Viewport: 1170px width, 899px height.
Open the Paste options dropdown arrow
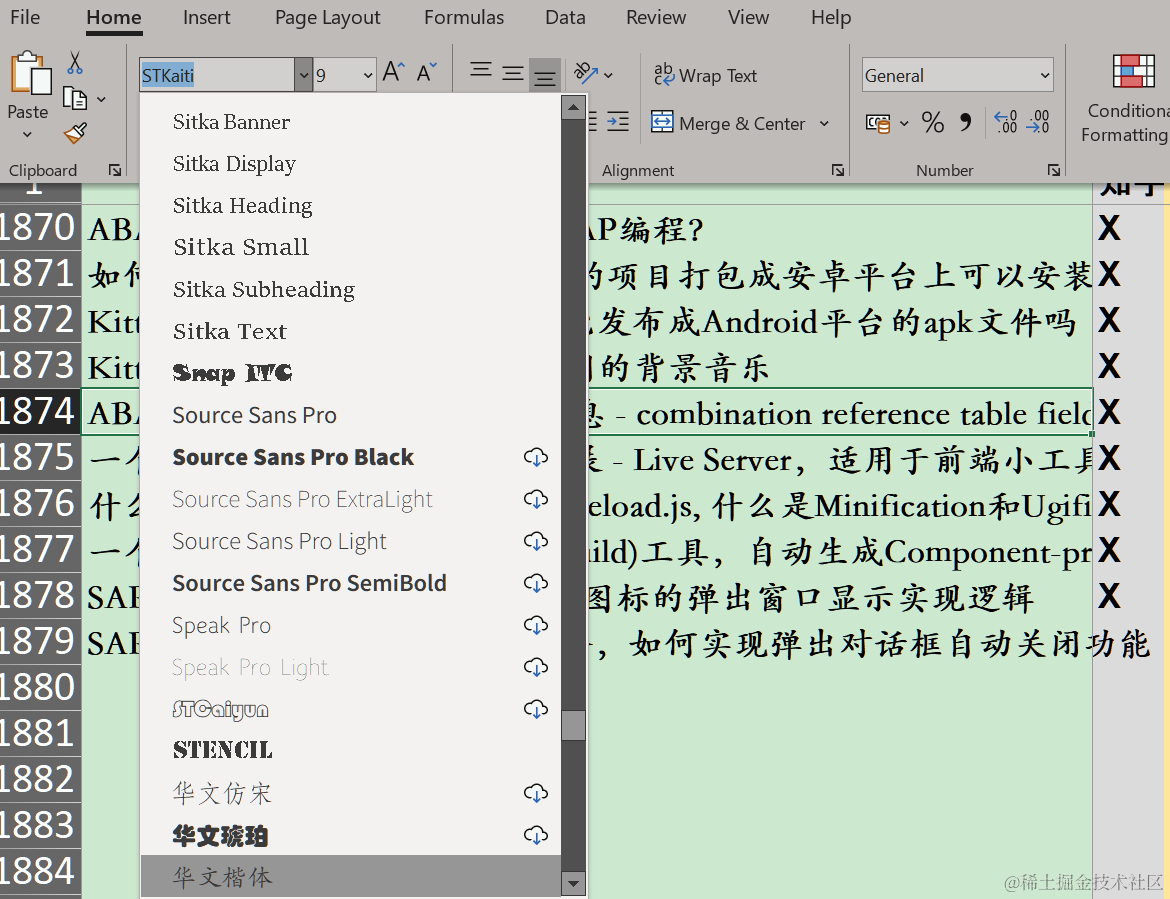tap(28, 135)
